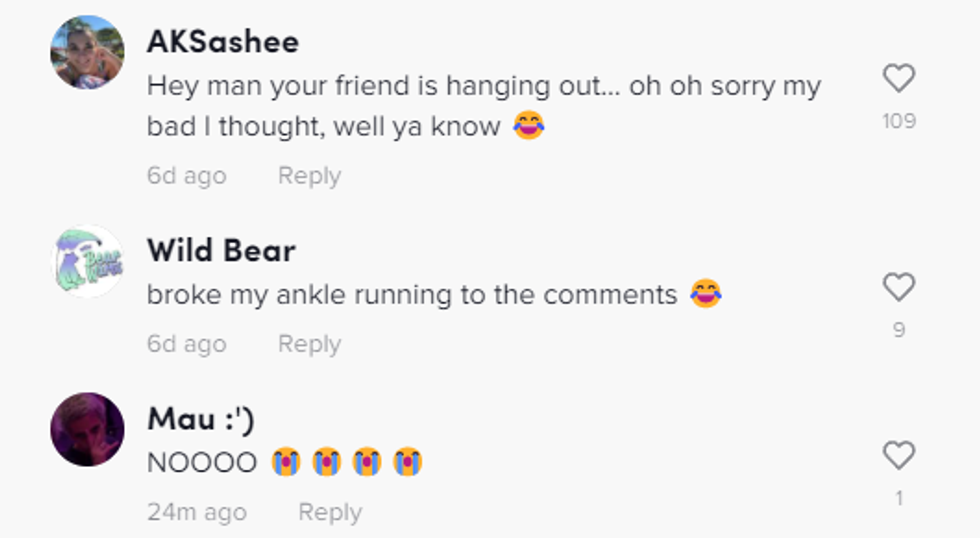Click the "Hey man your friend" comment text

[x=484, y=86]
